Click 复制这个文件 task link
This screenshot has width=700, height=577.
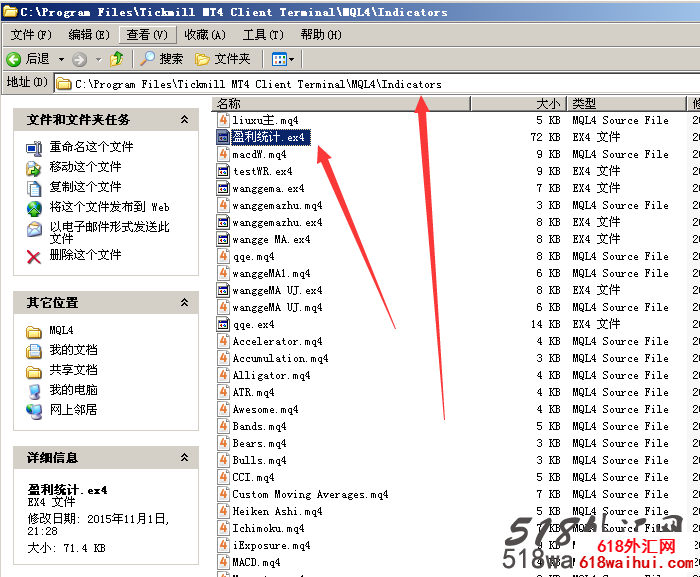tap(85, 187)
